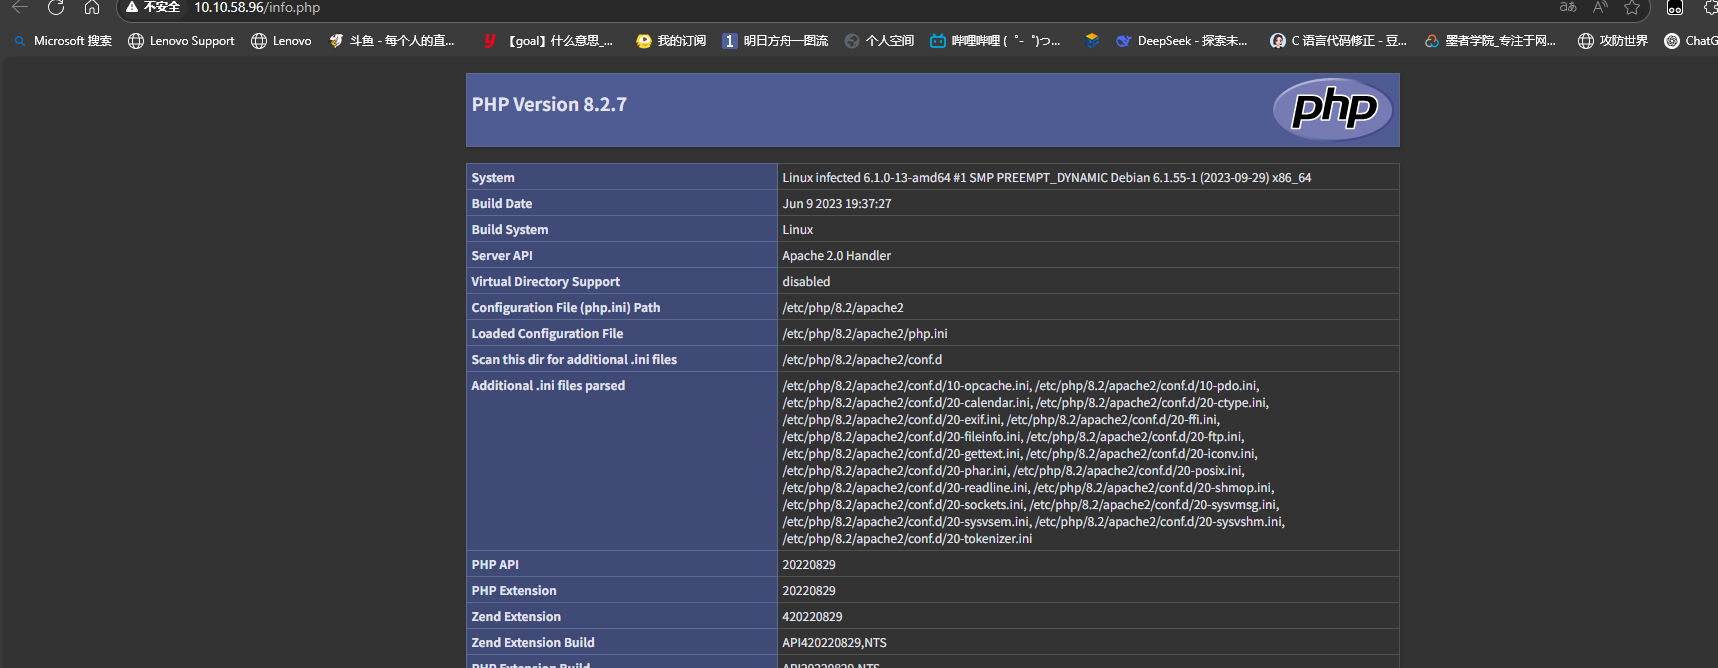The height and width of the screenshot is (668, 1718).
Task: Open the 我的订阅 bookmark
Action: [x=671, y=41]
